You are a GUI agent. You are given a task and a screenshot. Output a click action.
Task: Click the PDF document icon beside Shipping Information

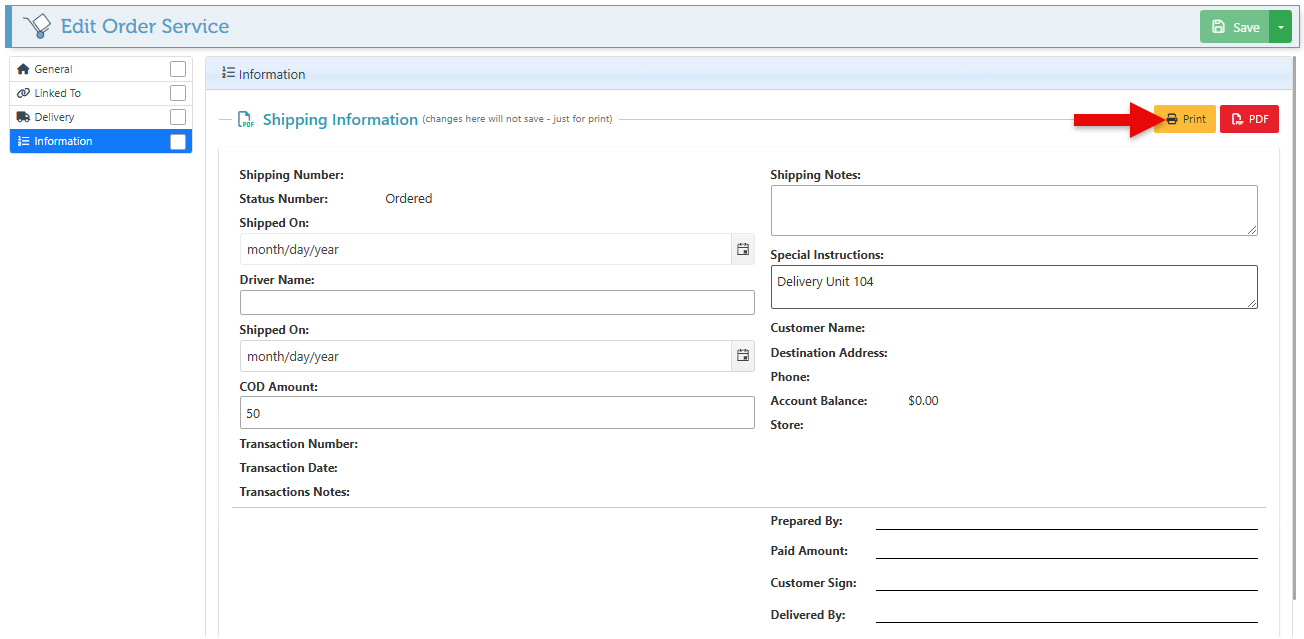point(245,120)
